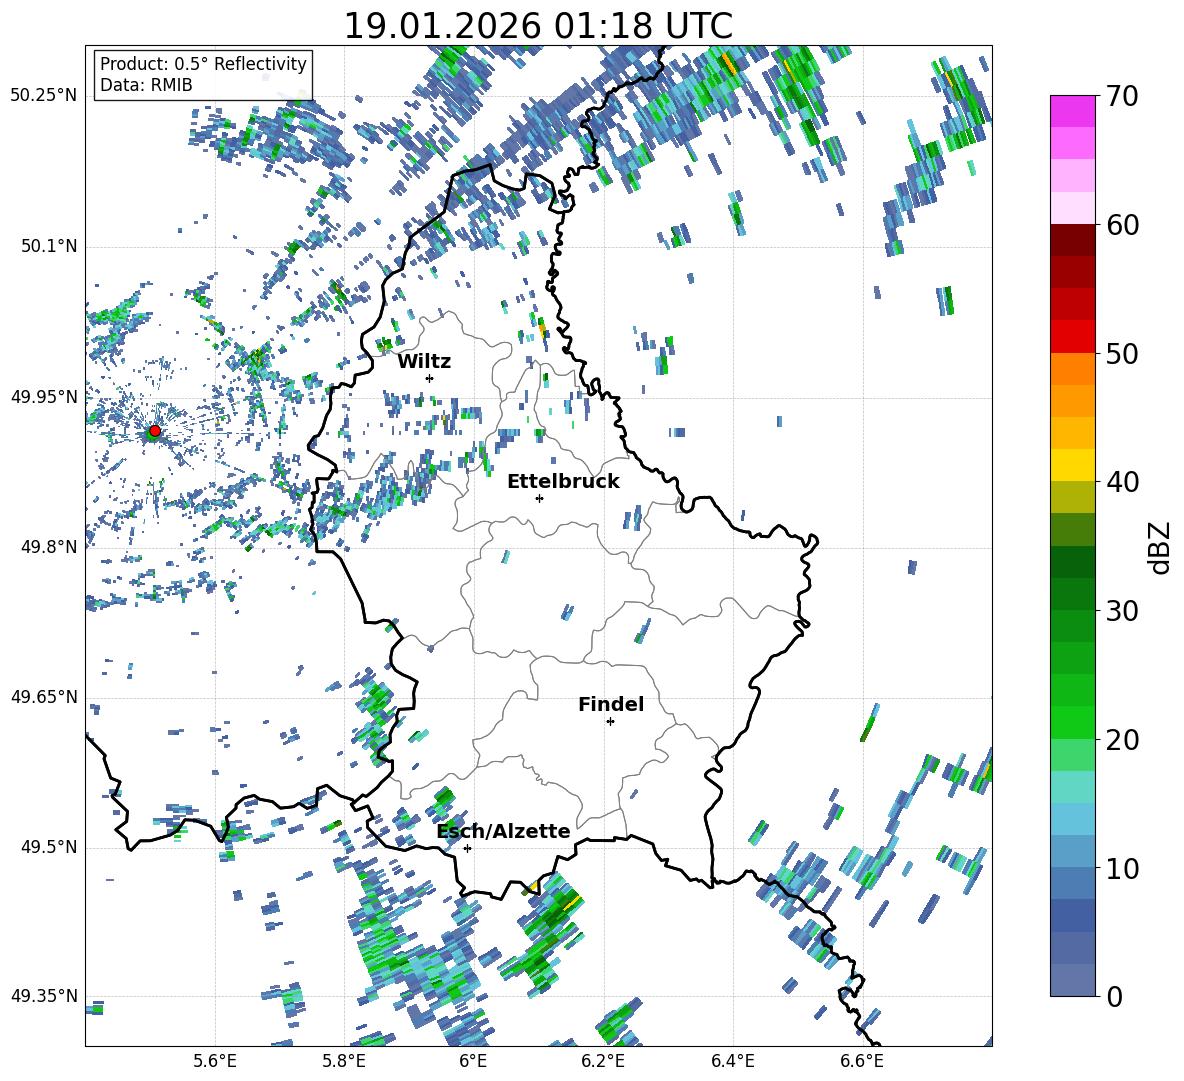
Task: Click the 6.2°E longitude label
Action: 603,1061
